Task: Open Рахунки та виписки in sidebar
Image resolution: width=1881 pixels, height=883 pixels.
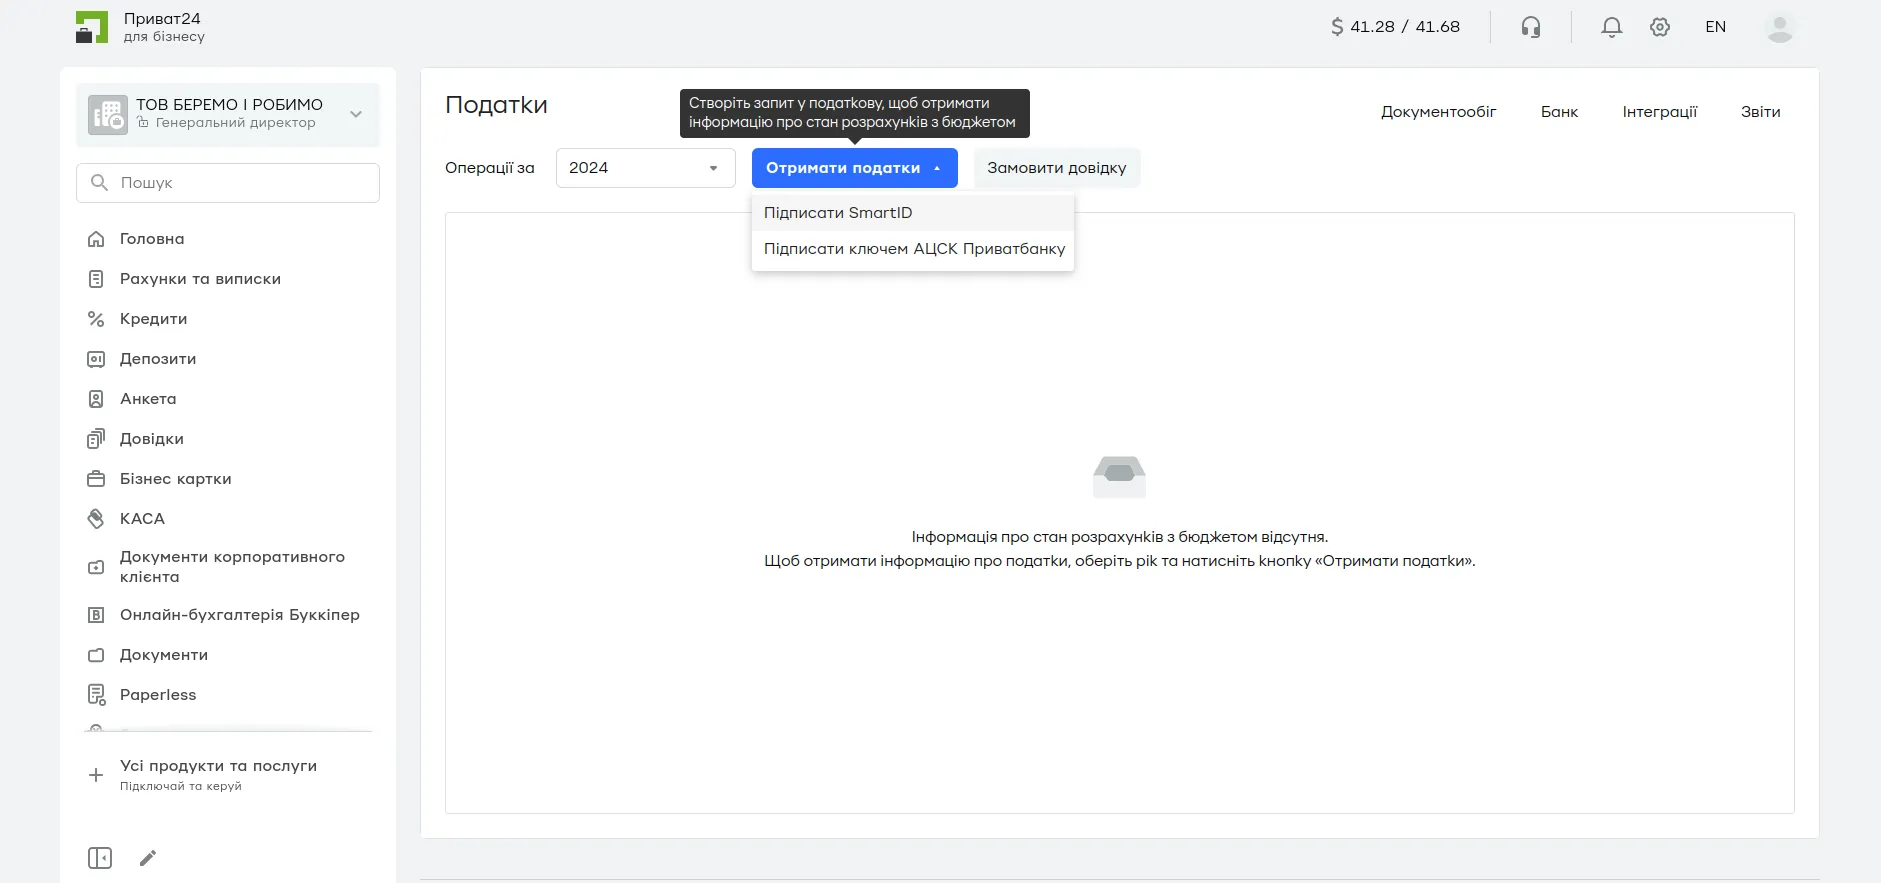Action: pos(200,279)
